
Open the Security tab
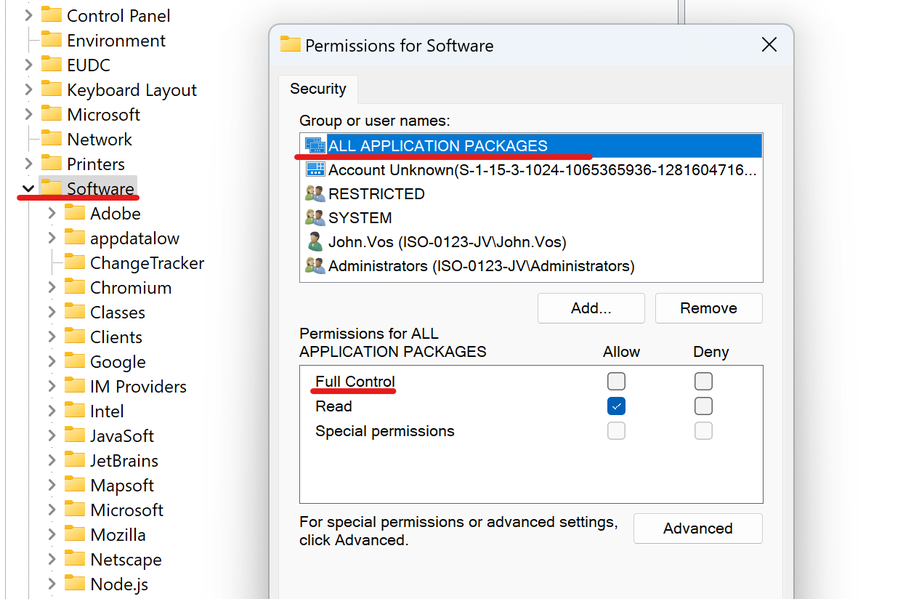click(x=318, y=89)
